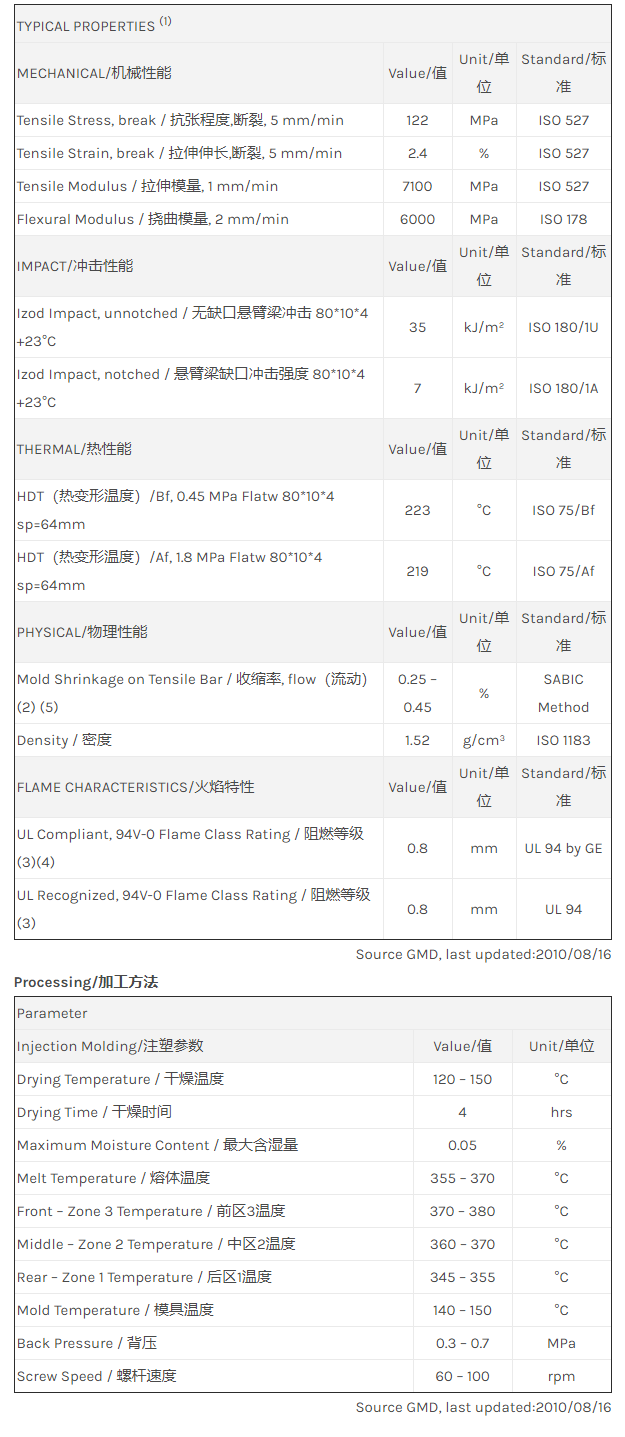The image size is (625, 1437).
Task: Click the TYPICAL PROPERTIES table title
Action: coord(93,25)
